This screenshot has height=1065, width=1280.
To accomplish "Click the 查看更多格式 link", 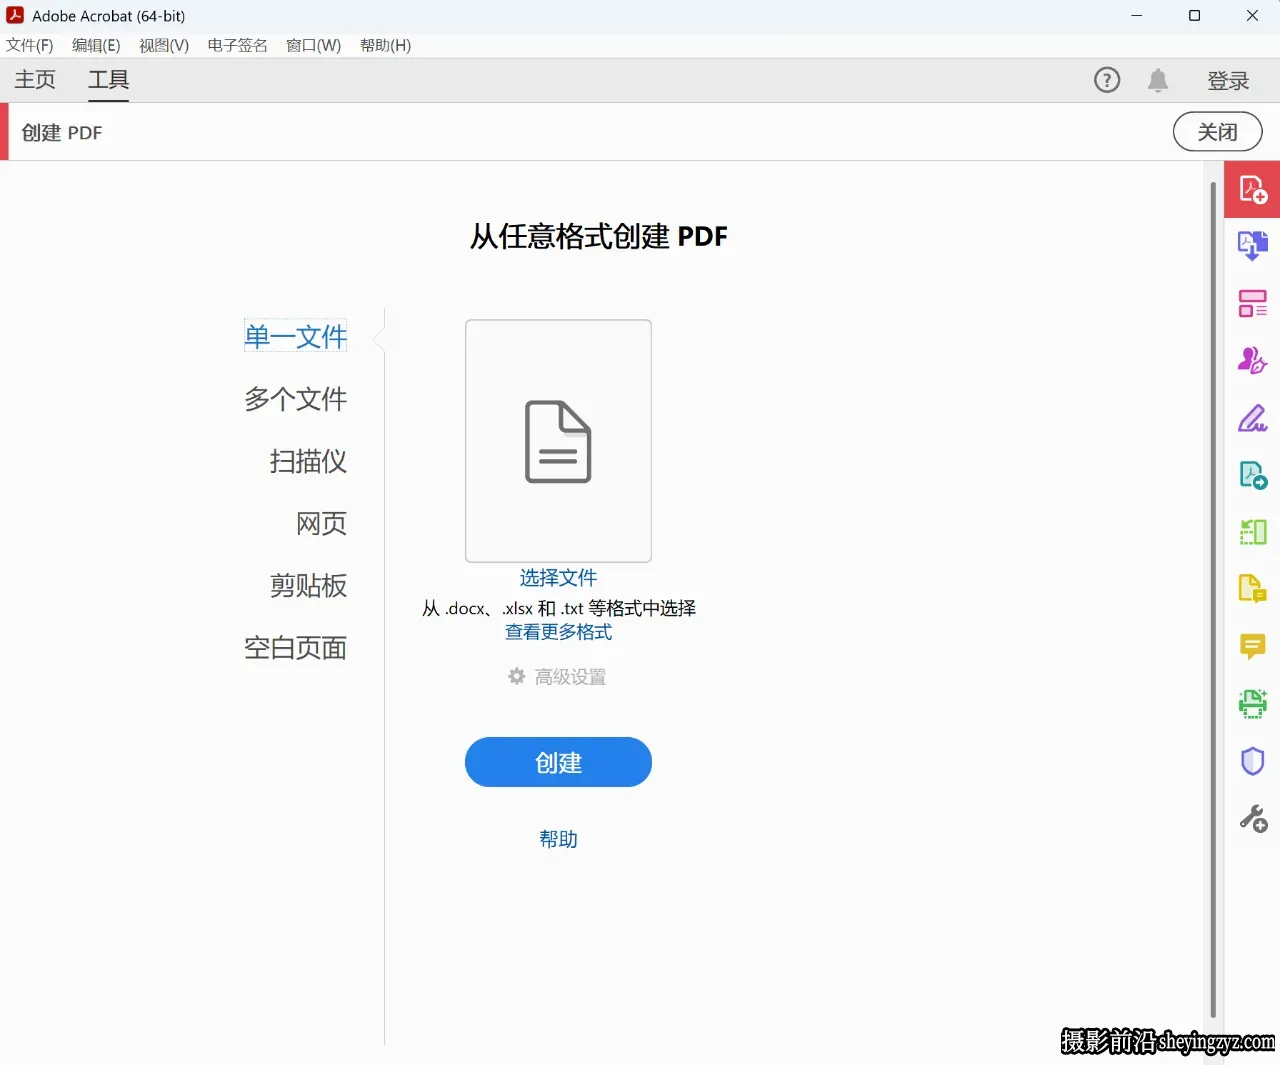I will pyautogui.click(x=558, y=632).
